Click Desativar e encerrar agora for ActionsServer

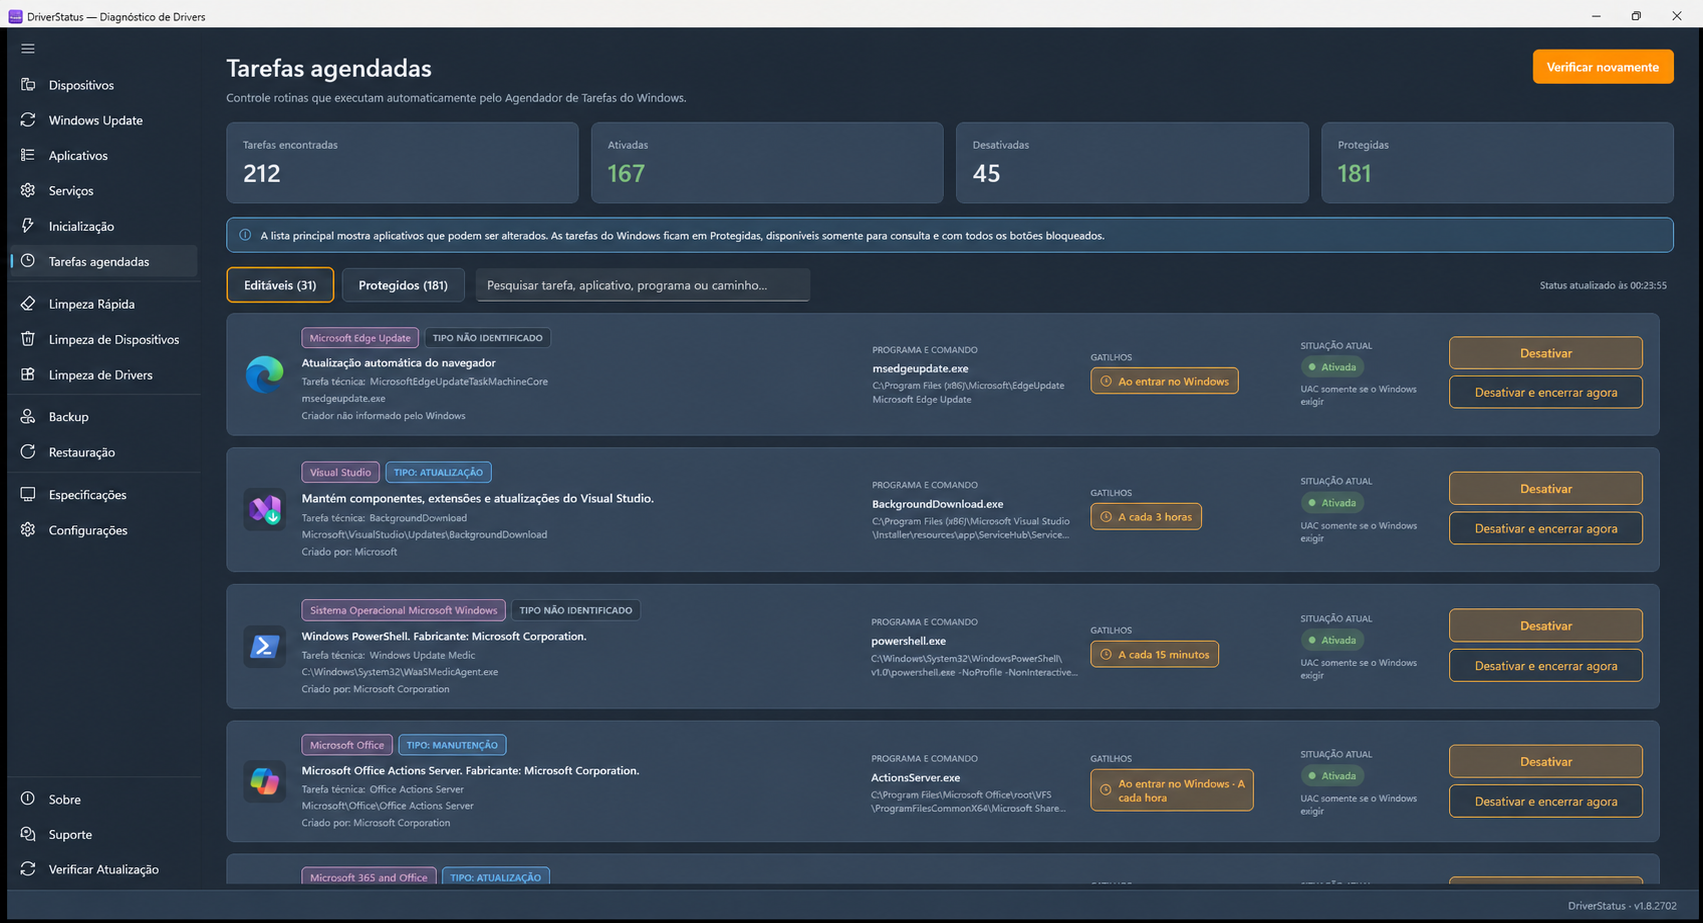tap(1545, 801)
